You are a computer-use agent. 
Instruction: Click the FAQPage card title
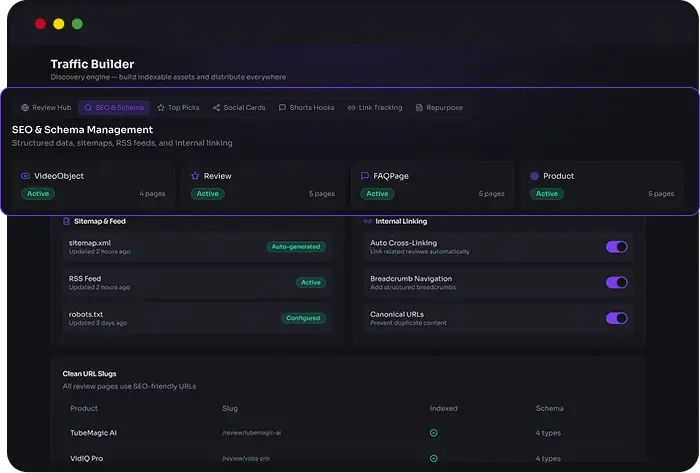pyautogui.click(x=391, y=176)
